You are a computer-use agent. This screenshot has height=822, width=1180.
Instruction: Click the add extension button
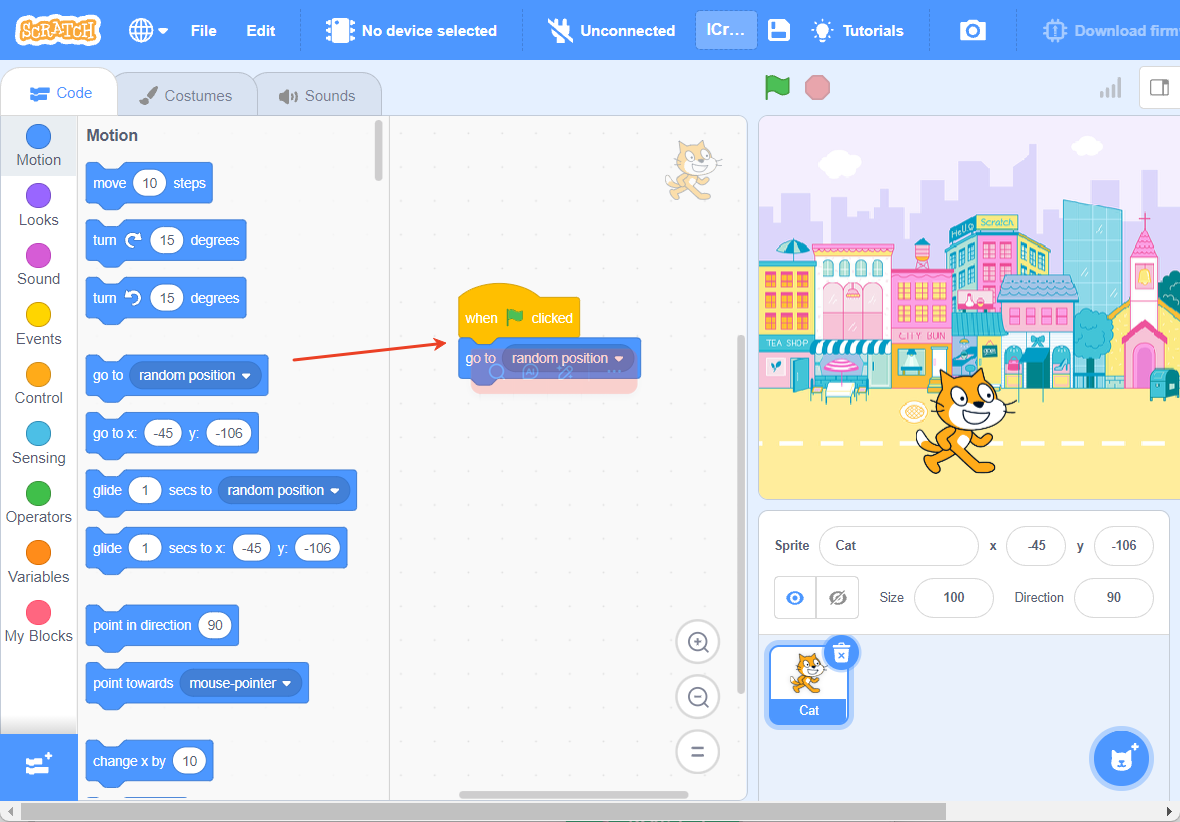pos(39,766)
